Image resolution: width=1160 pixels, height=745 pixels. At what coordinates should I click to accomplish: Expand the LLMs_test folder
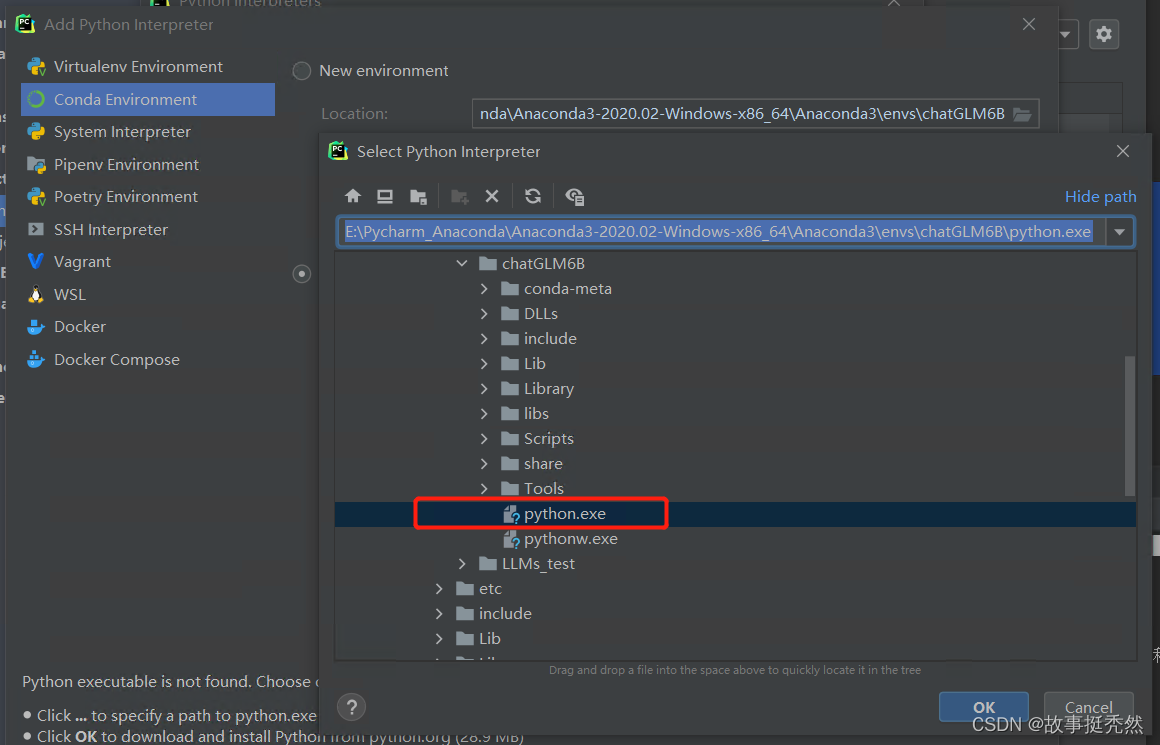pyautogui.click(x=462, y=564)
